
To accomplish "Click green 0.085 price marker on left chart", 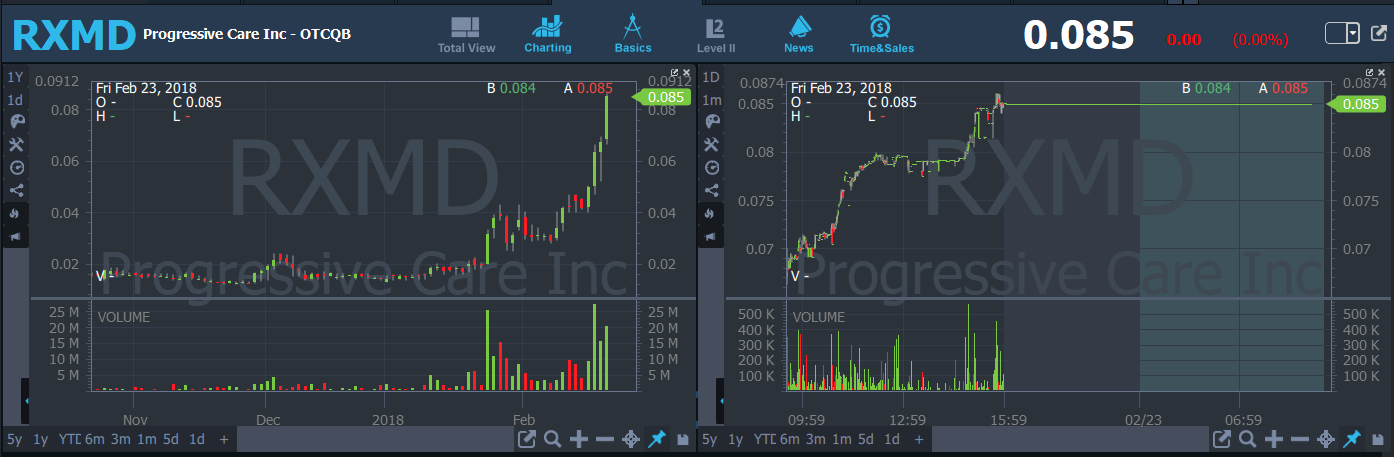I will pyautogui.click(x=660, y=97).
